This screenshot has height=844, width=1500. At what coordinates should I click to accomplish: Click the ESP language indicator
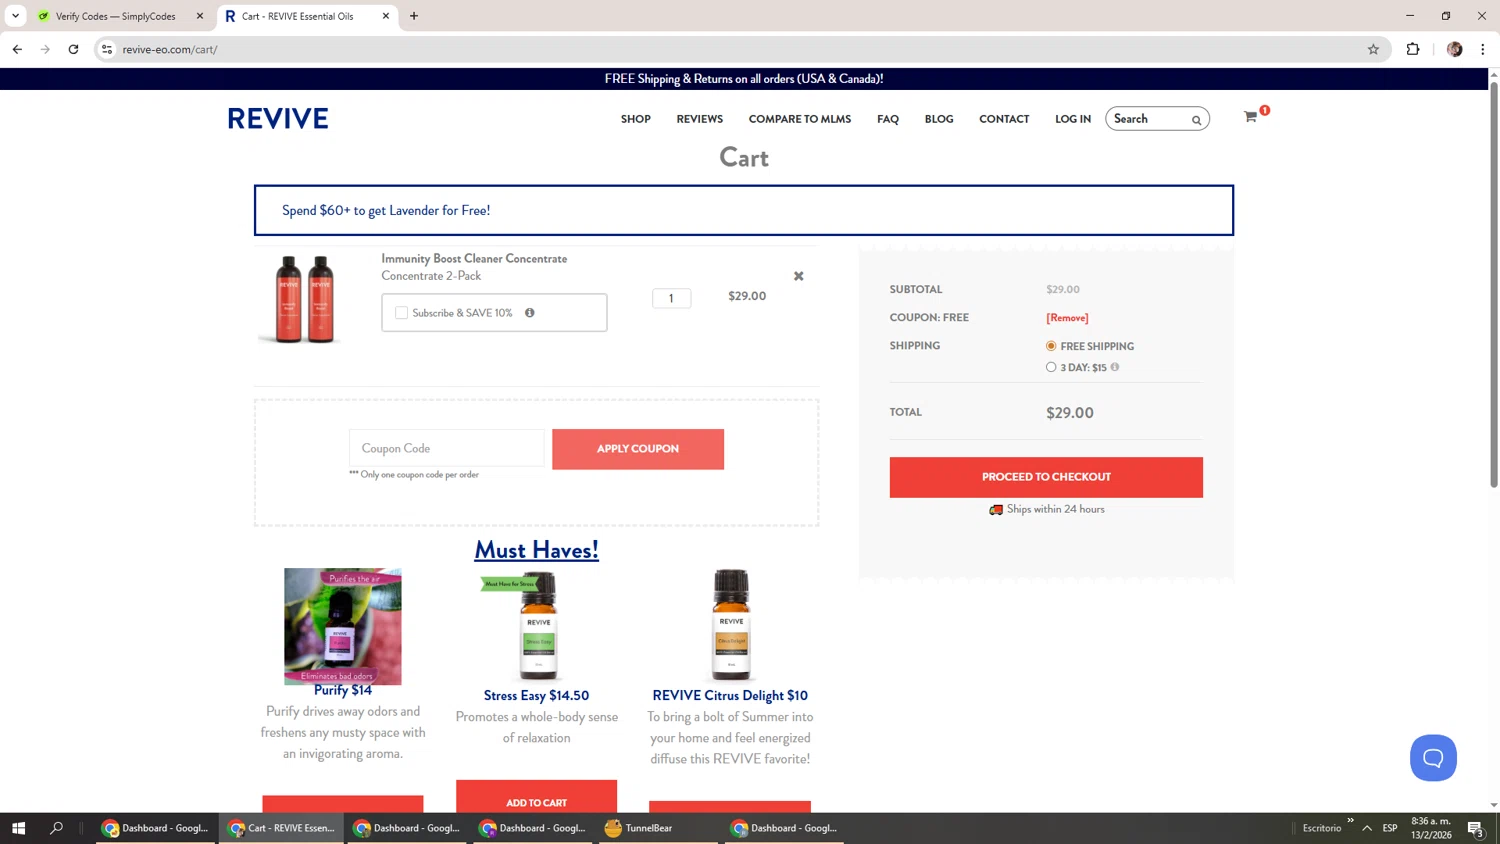pos(1390,828)
